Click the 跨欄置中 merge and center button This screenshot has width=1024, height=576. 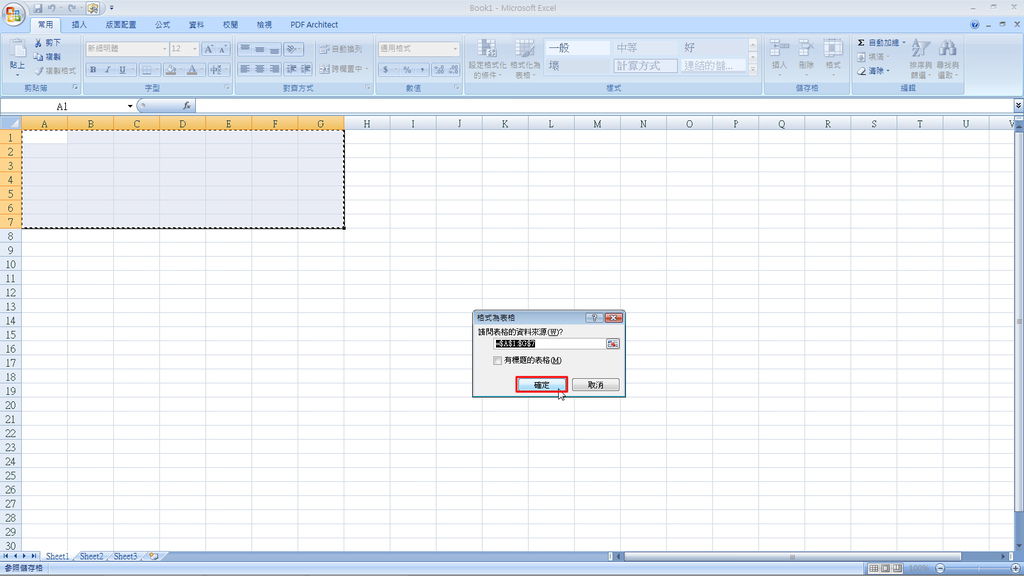click(x=342, y=69)
